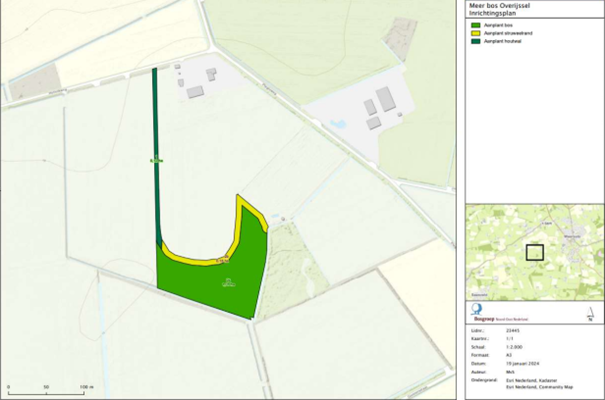Click the yellow Aanplant struweelrand legend swatch
This screenshot has width=605, height=400.
[x=476, y=33]
